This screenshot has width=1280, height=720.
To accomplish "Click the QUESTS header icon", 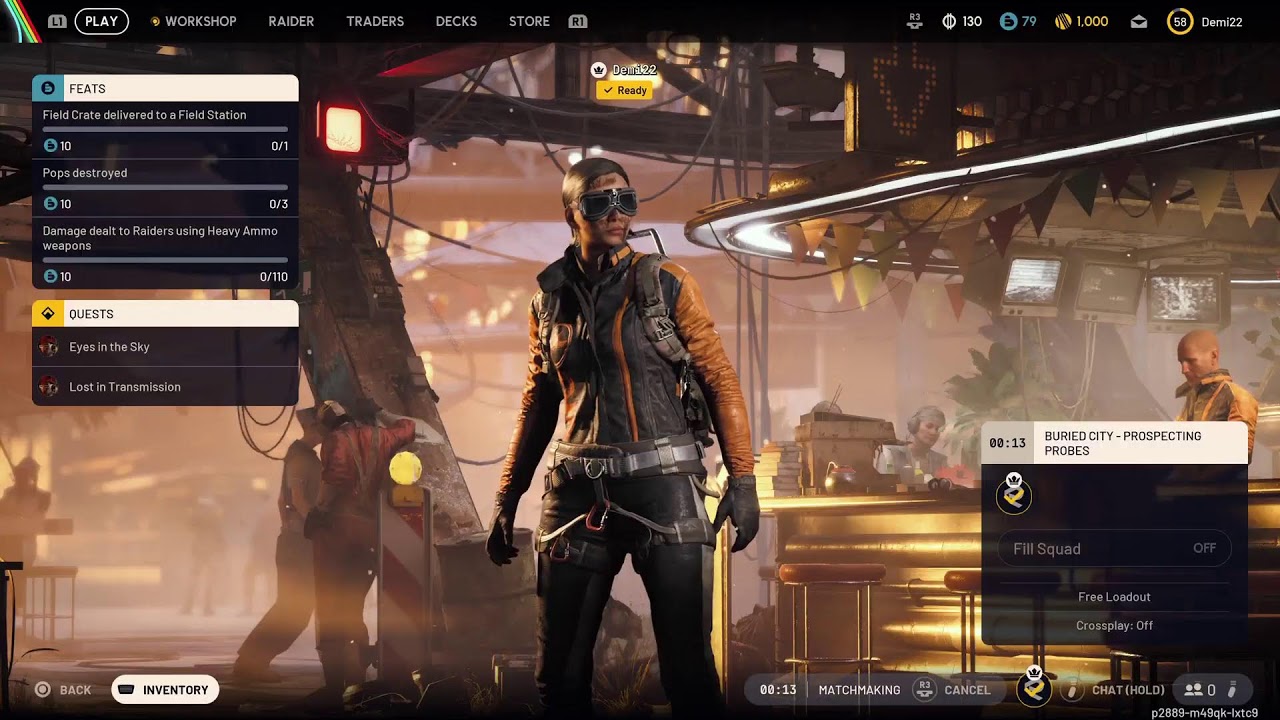I will point(48,314).
